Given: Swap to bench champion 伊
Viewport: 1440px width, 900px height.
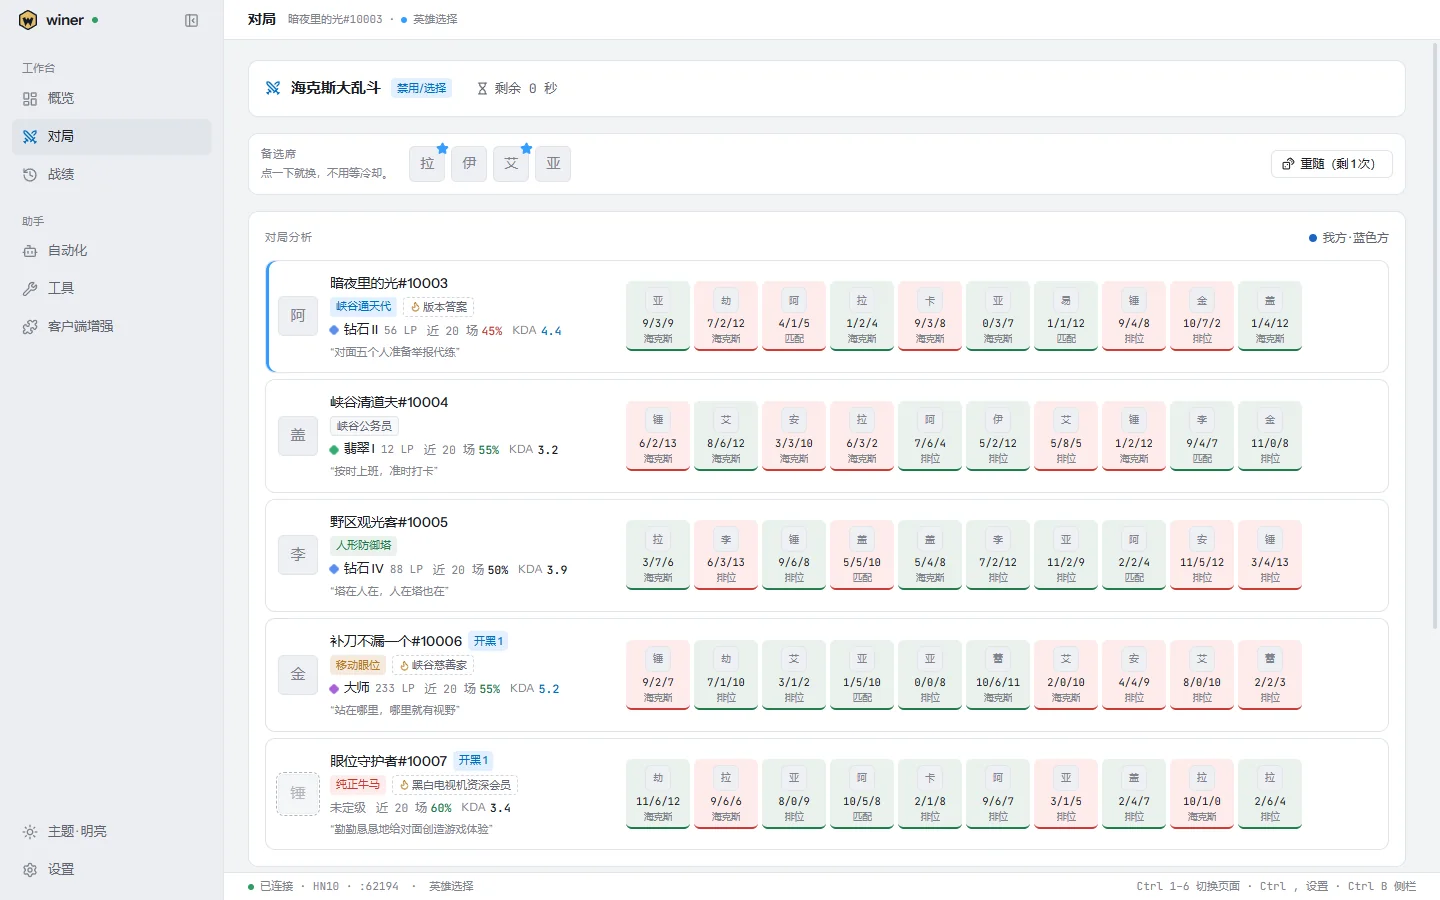Looking at the screenshot, I should [469, 163].
